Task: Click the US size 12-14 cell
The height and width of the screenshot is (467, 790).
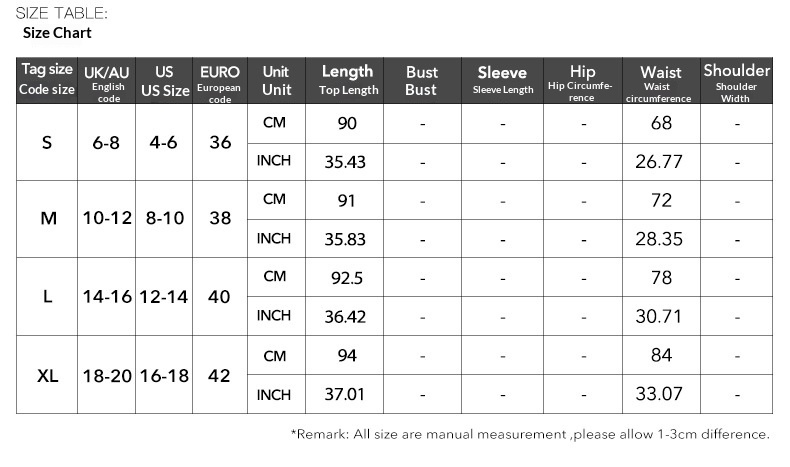Action: [165, 297]
